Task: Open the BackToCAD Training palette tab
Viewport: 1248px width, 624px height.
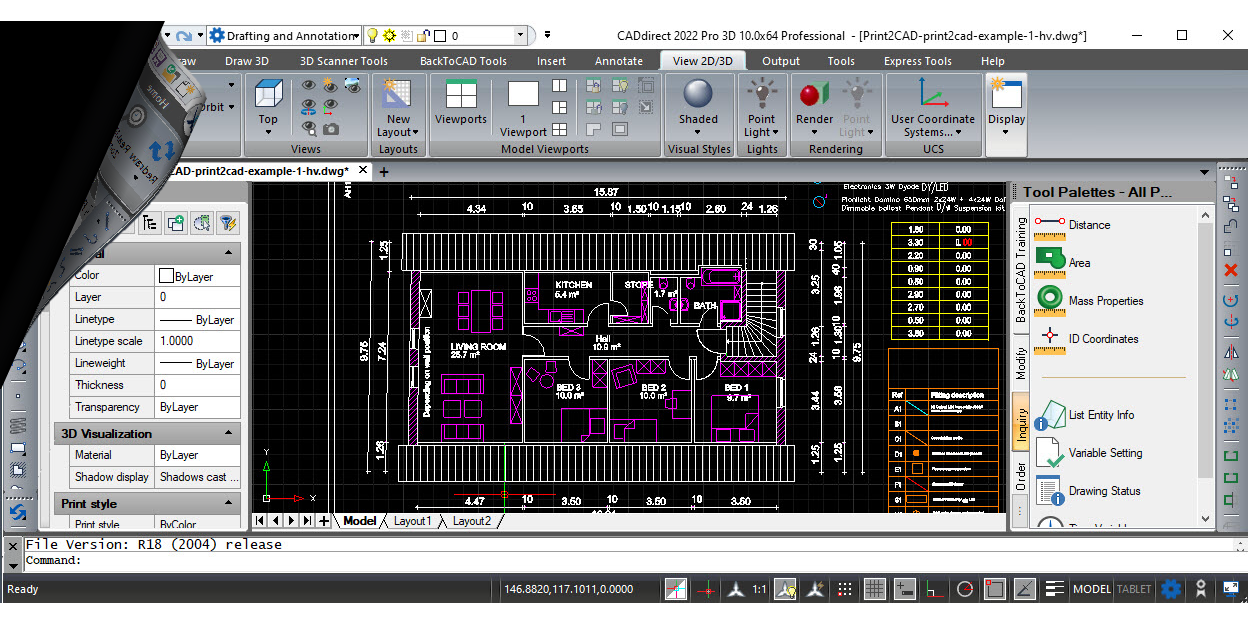Action: (1021, 270)
